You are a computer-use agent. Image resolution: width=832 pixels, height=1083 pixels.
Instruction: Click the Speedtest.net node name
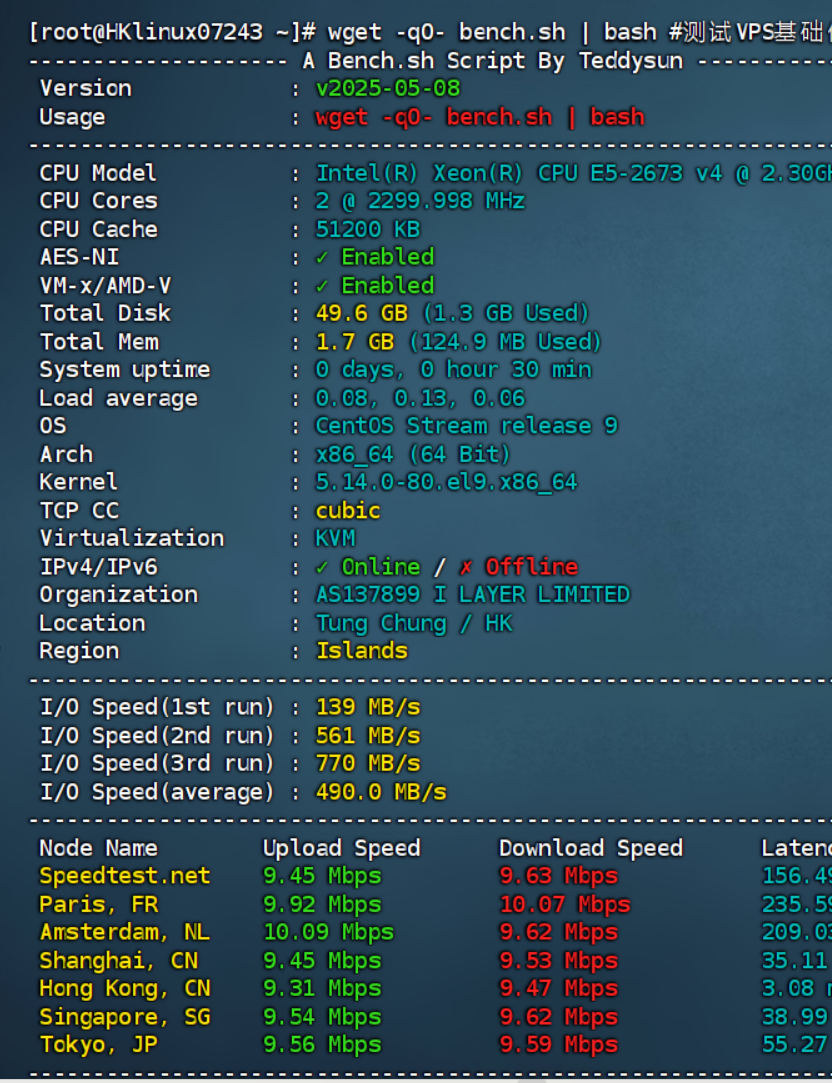click(124, 876)
